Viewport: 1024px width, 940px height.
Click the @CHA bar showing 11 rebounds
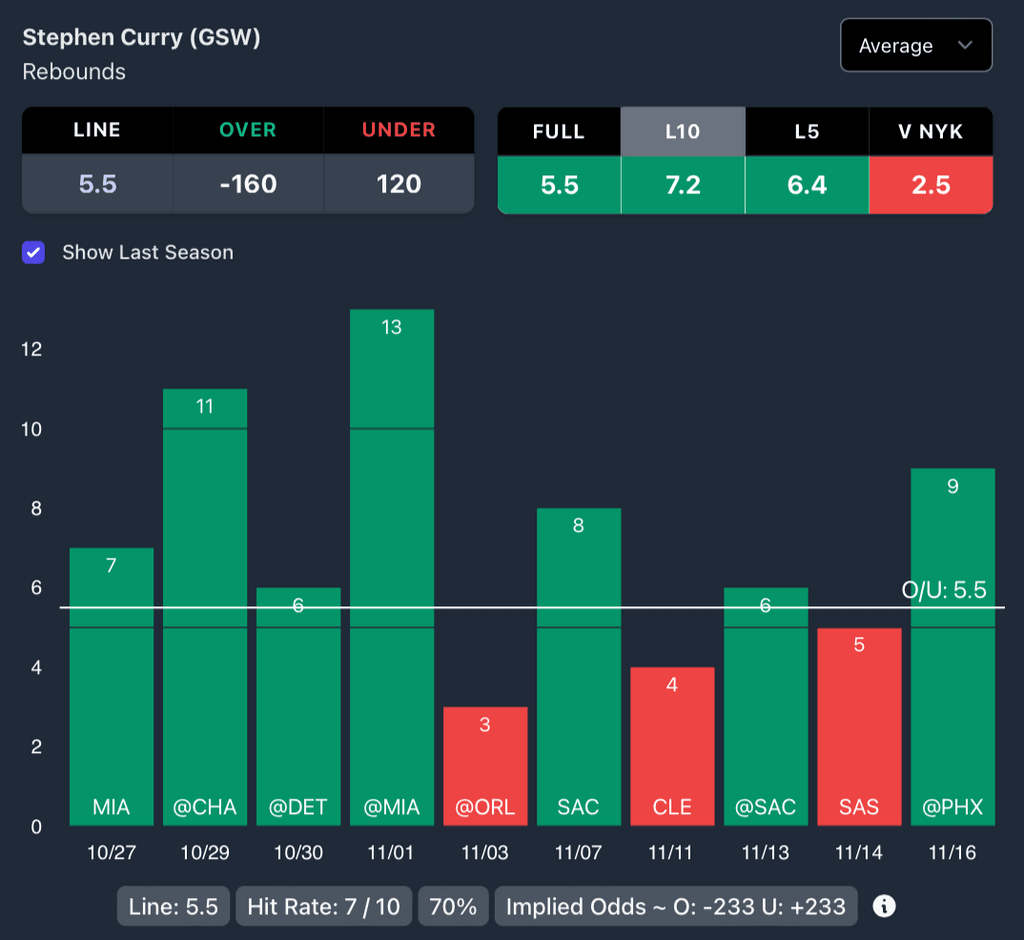pyautogui.click(x=205, y=600)
